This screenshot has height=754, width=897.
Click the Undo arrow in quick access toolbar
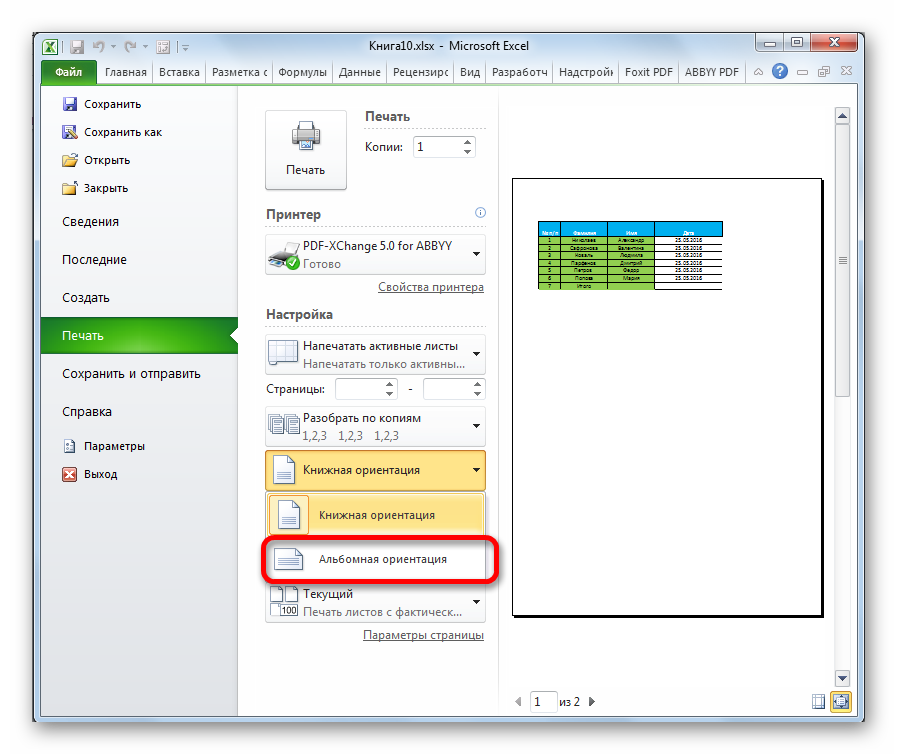pyautogui.click(x=99, y=46)
